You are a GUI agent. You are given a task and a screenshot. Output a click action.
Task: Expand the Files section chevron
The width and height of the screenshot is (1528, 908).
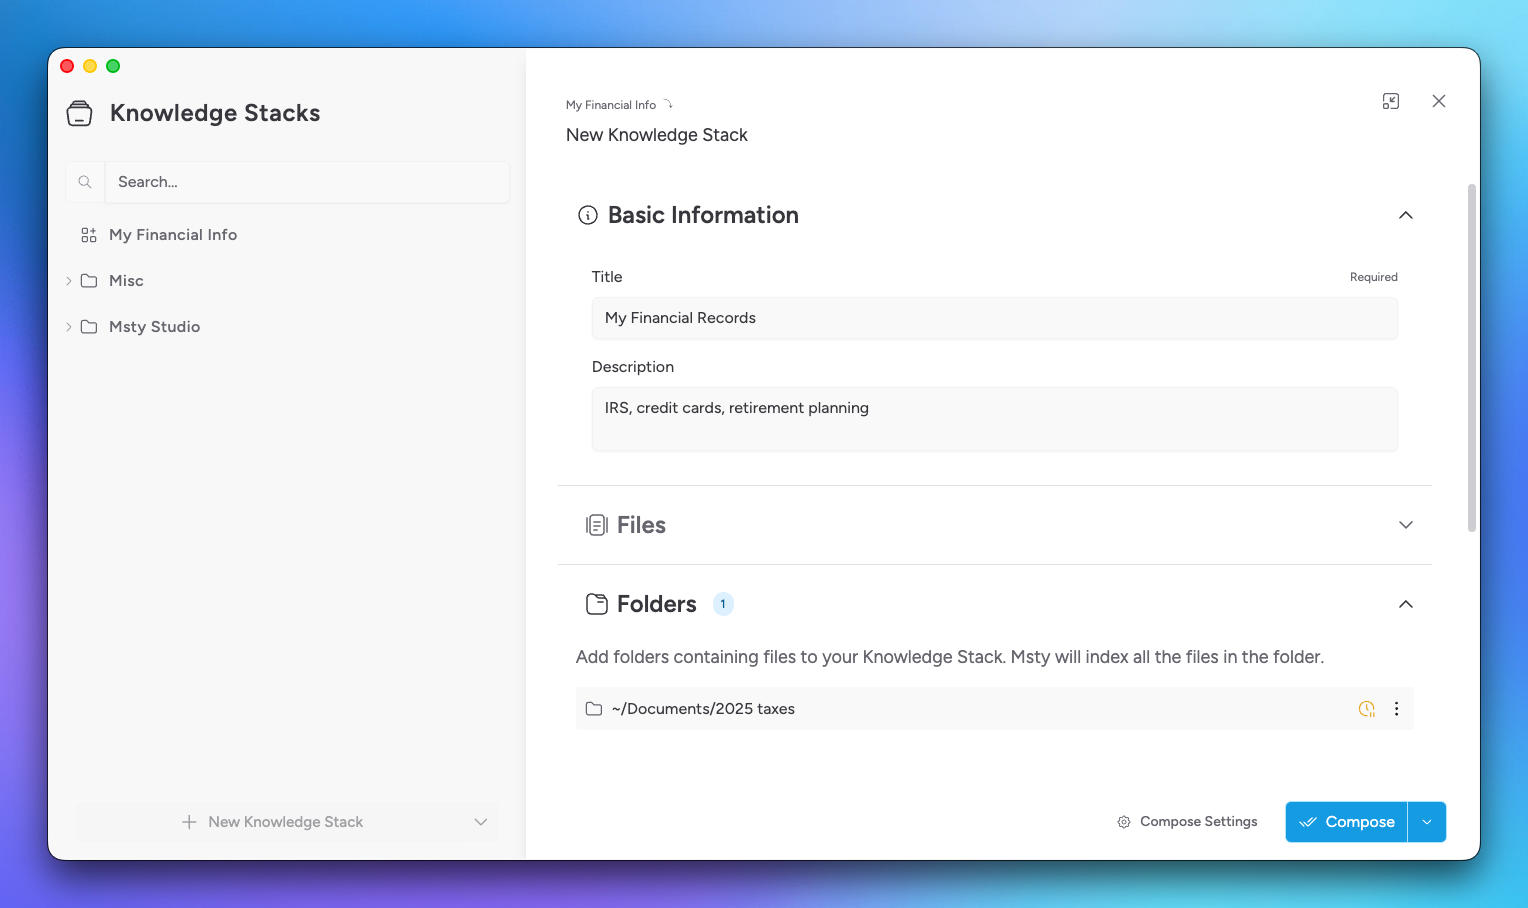[1405, 525]
